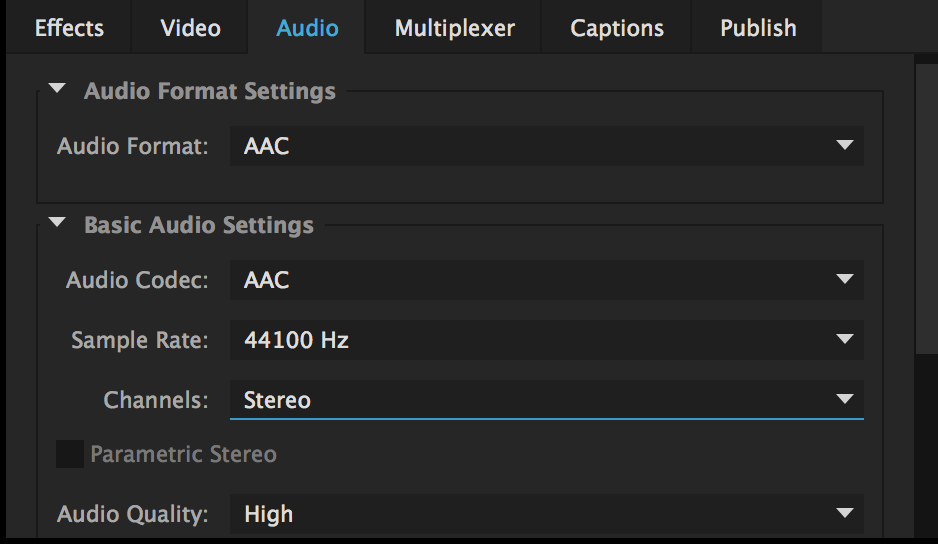Image resolution: width=938 pixels, height=544 pixels.
Task: Open the Audio Codec dropdown
Action: click(547, 280)
